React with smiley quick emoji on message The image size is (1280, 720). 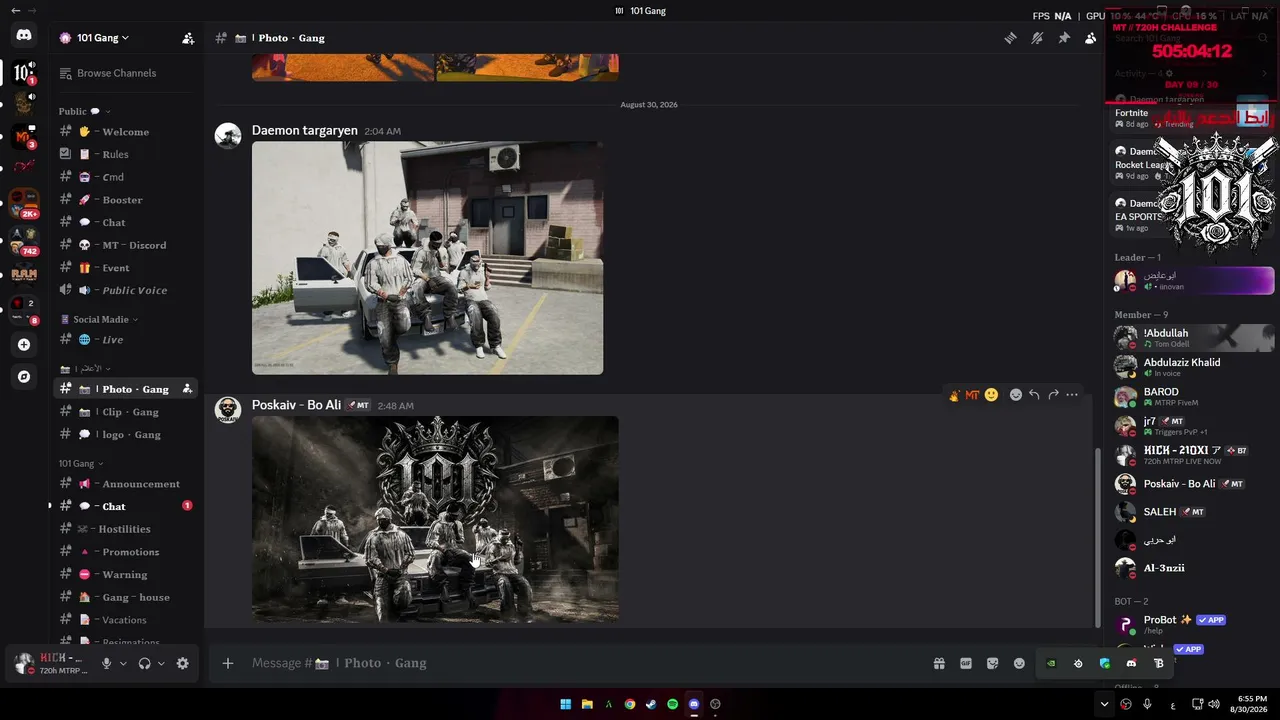991,395
